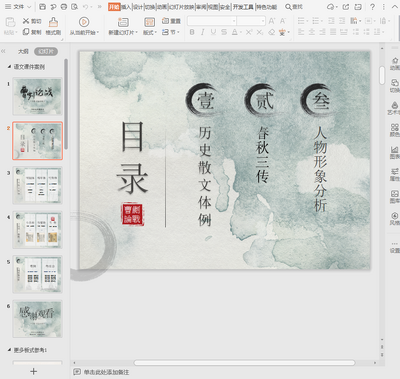Click the Increase Indent icon
The width and height of the screenshot is (400, 379).
(342, 21)
